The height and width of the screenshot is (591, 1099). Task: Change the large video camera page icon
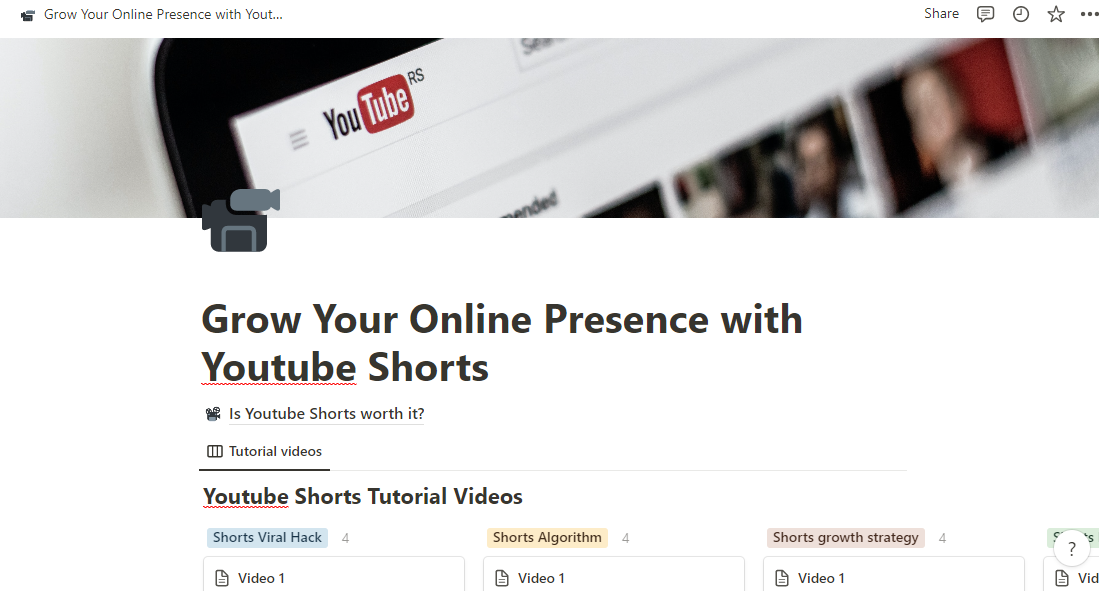tap(240, 220)
